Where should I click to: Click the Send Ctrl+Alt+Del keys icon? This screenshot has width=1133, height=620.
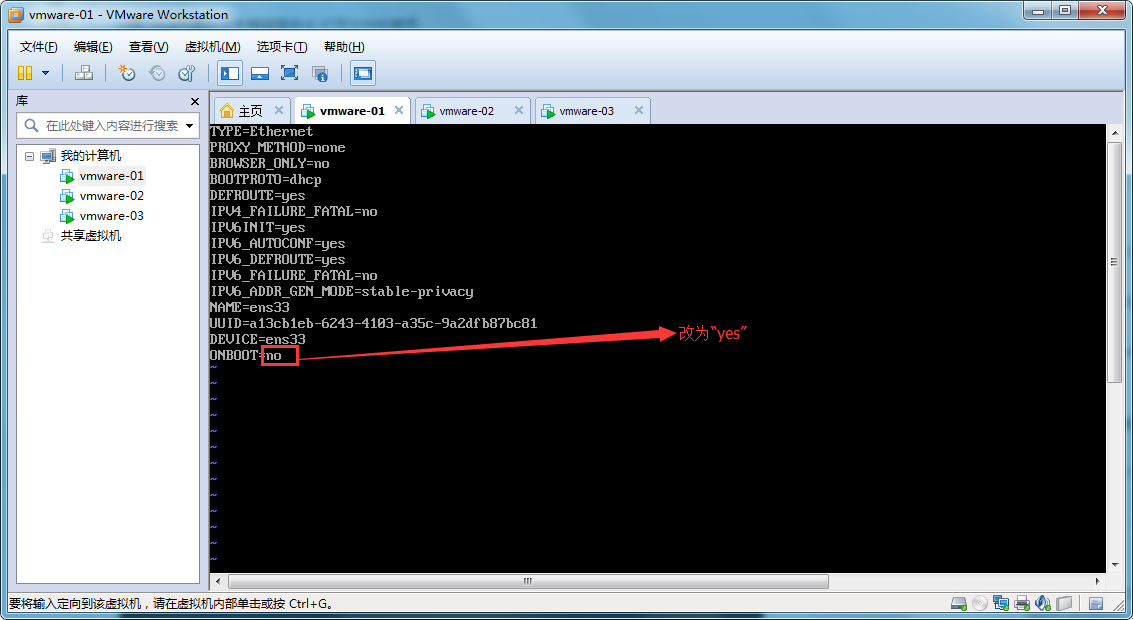click(84, 73)
